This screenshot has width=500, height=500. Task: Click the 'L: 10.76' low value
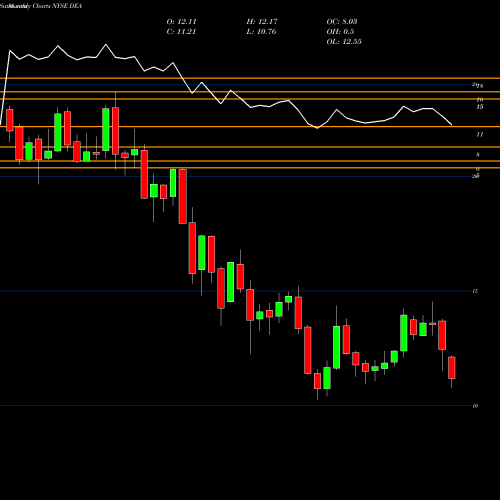tap(261, 32)
